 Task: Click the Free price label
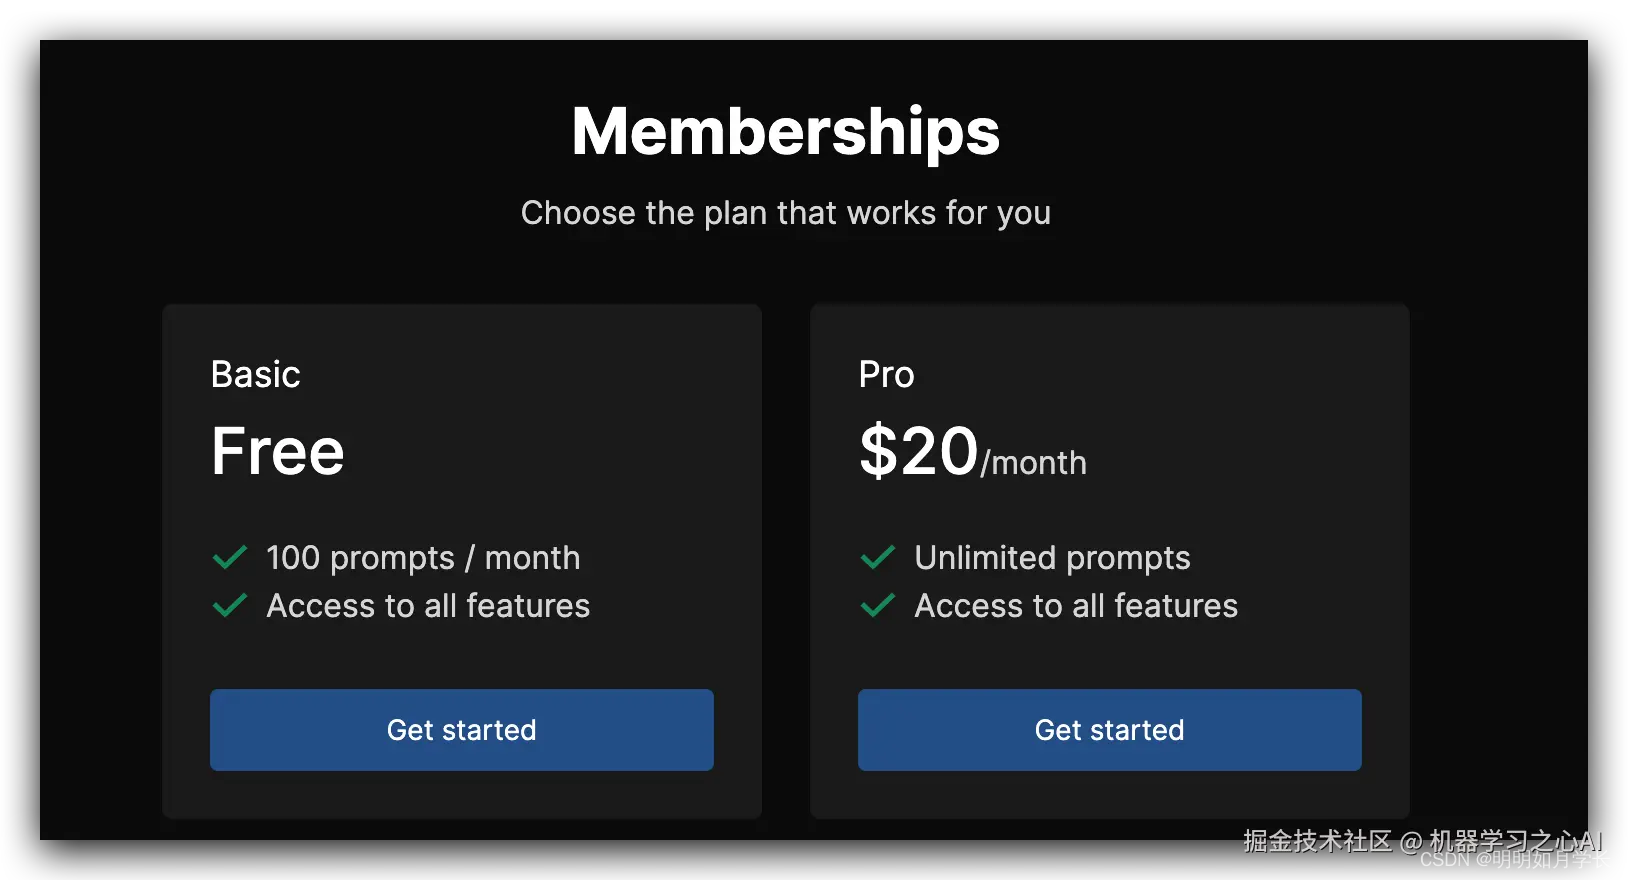tap(278, 451)
